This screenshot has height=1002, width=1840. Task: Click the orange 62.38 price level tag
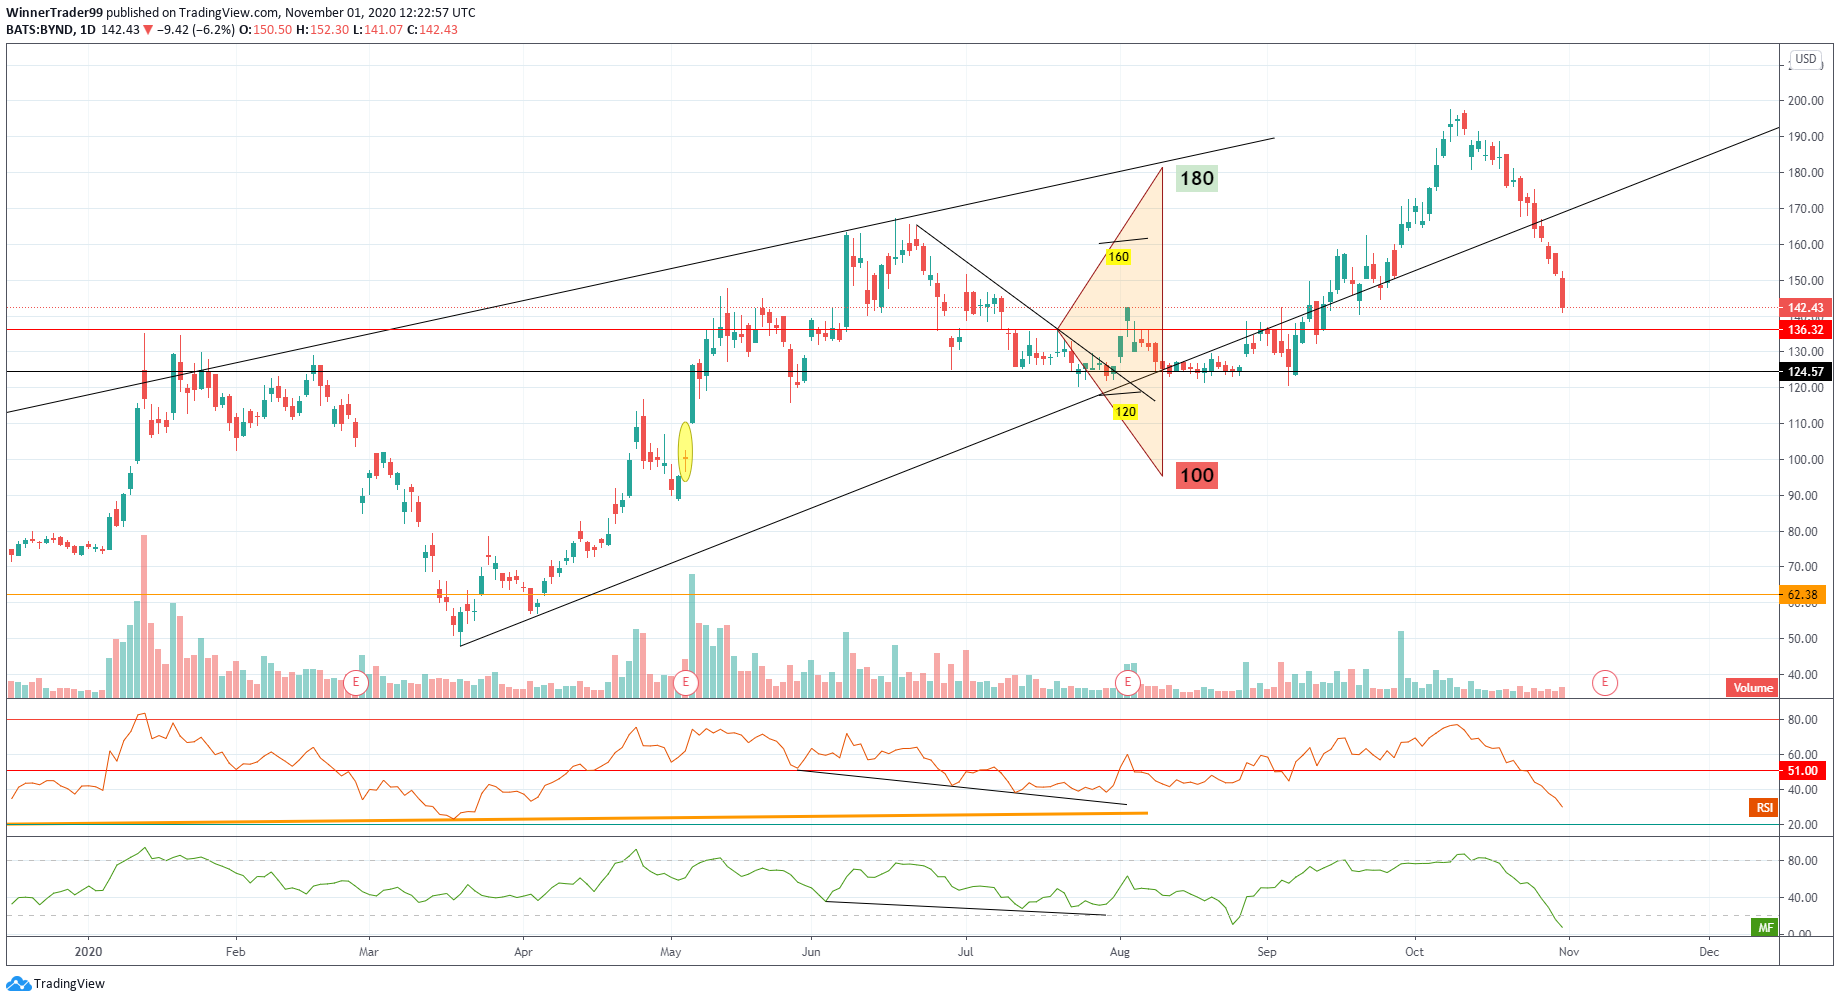(x=1805, y=595)
